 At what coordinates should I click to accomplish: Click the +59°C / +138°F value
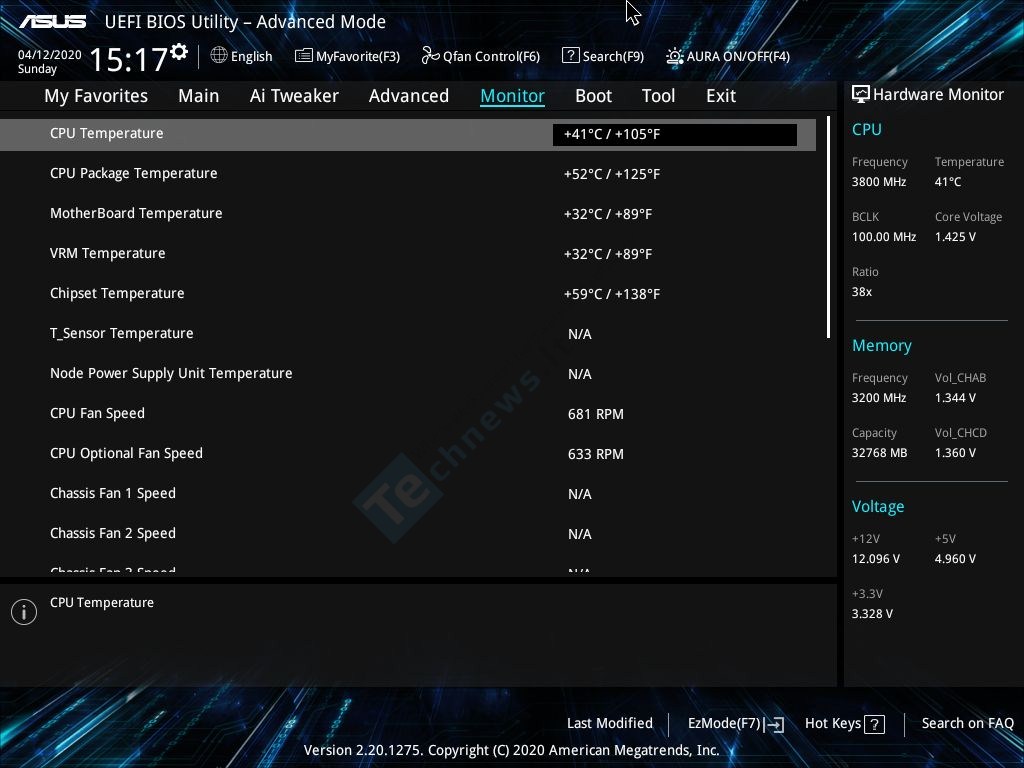pos(612,294)
